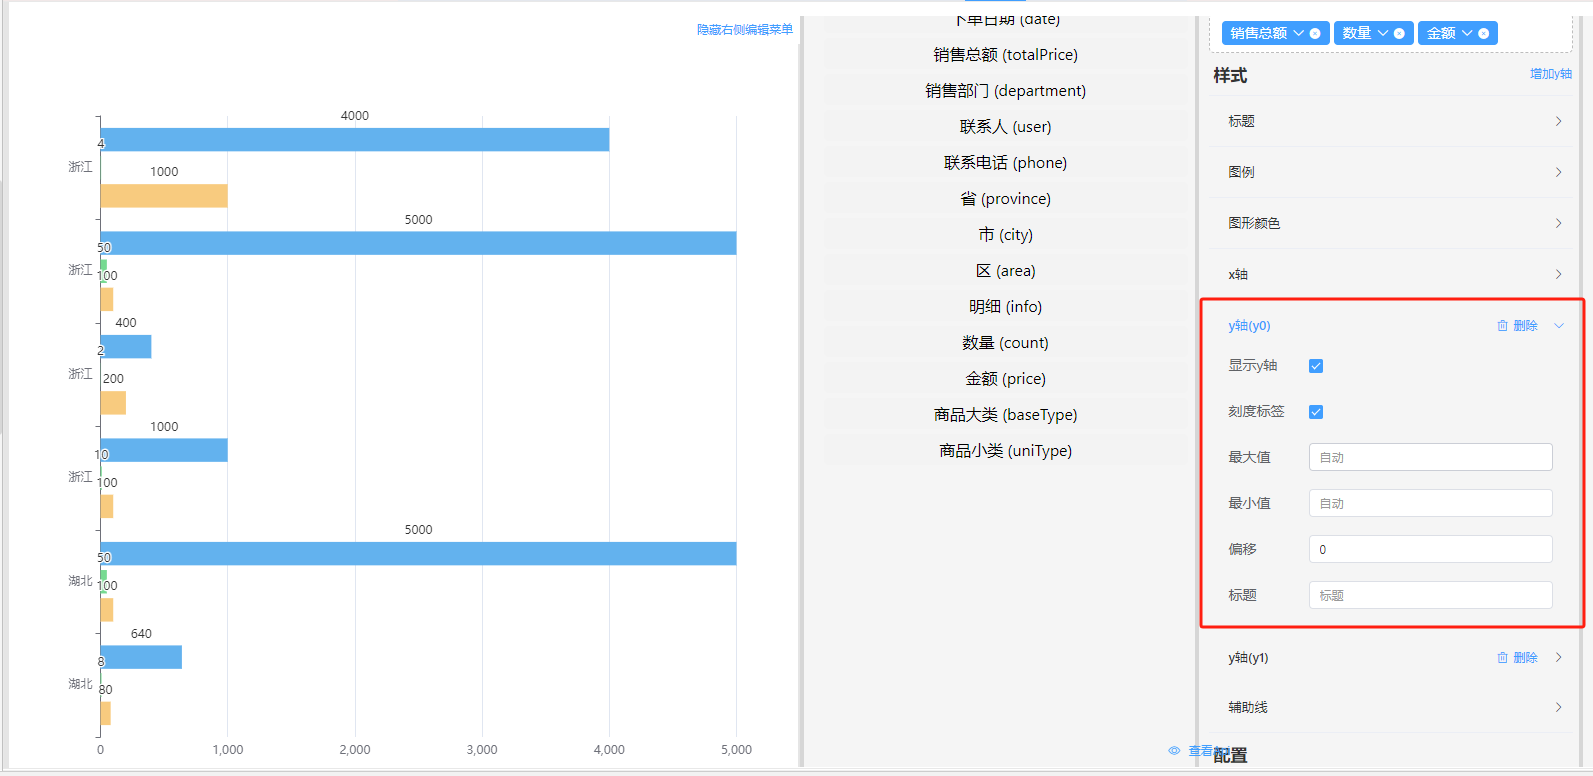Click the 偏移 input field
Viewport: 1593px width, 776px height.
tap(1430, 550)
